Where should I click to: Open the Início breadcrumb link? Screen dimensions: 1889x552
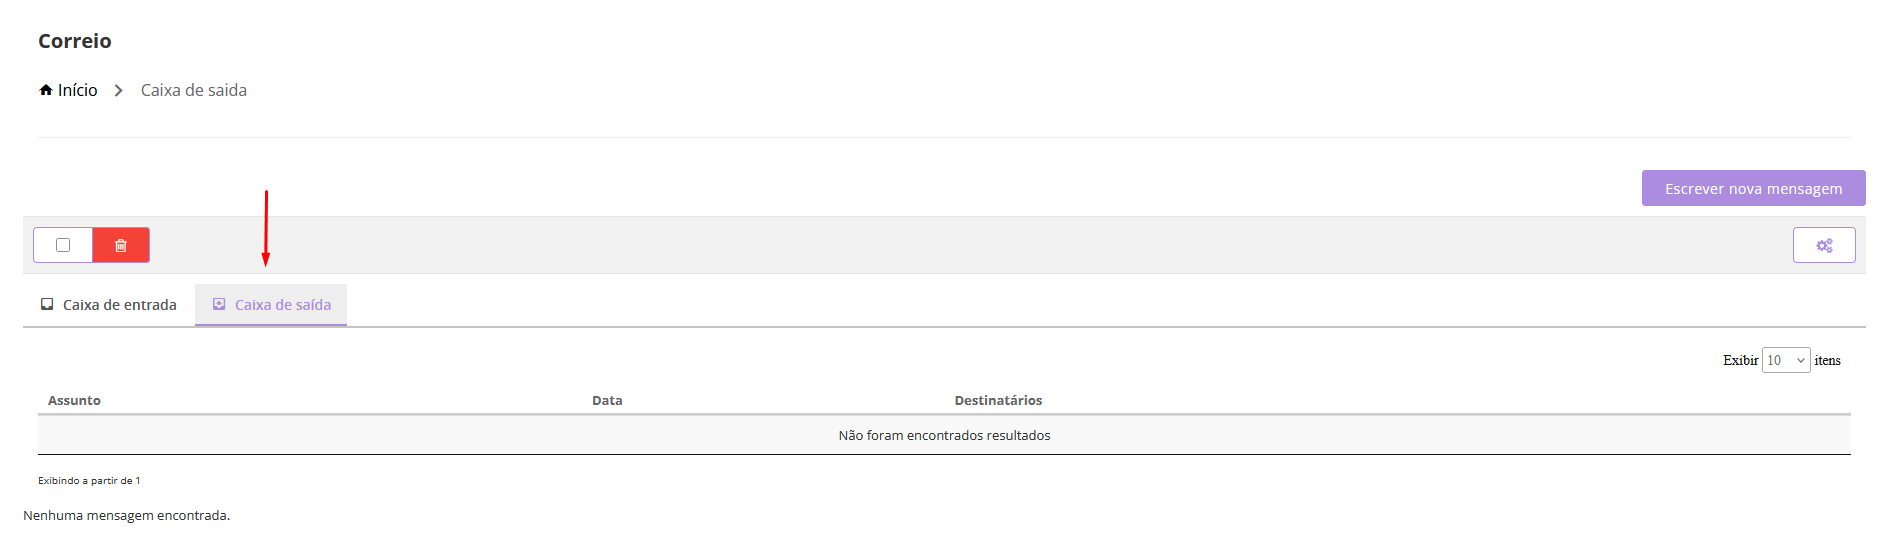click(77, 90)
